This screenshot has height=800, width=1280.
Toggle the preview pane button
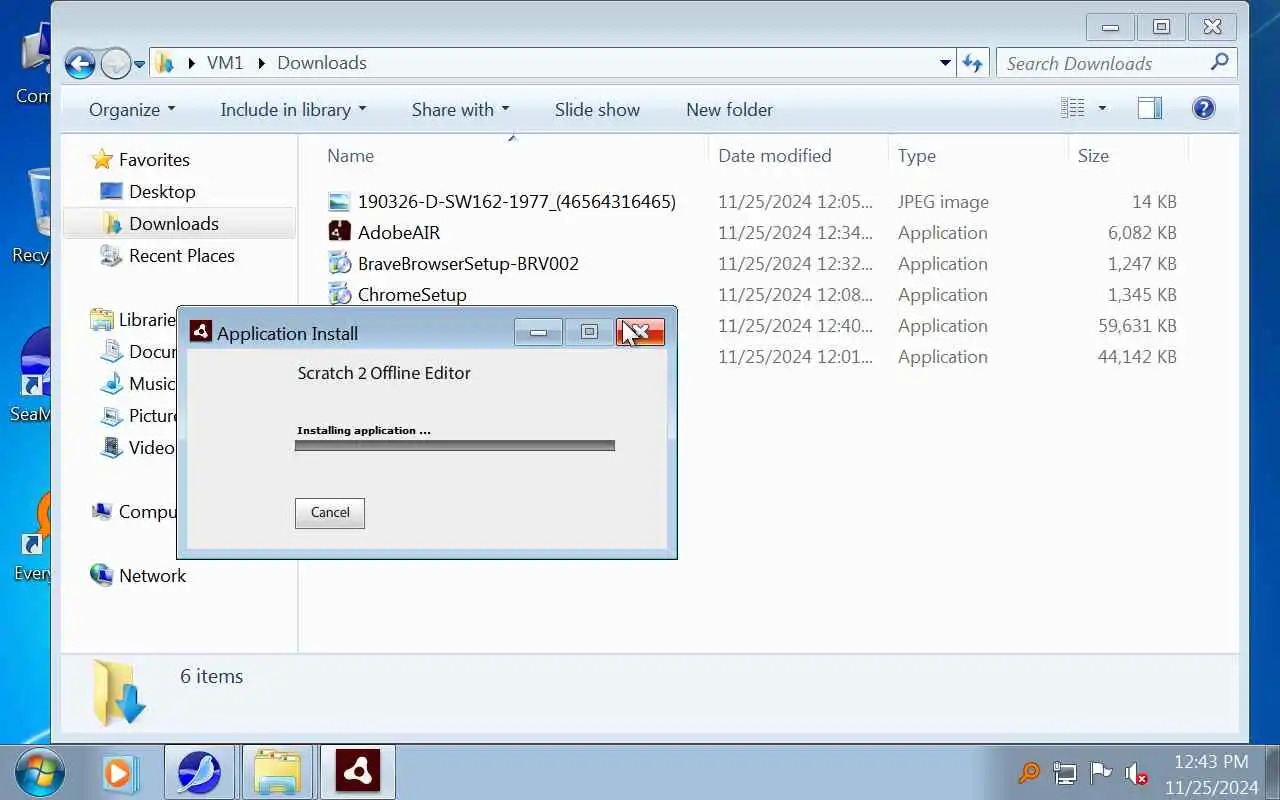[x=1150, y=108]
